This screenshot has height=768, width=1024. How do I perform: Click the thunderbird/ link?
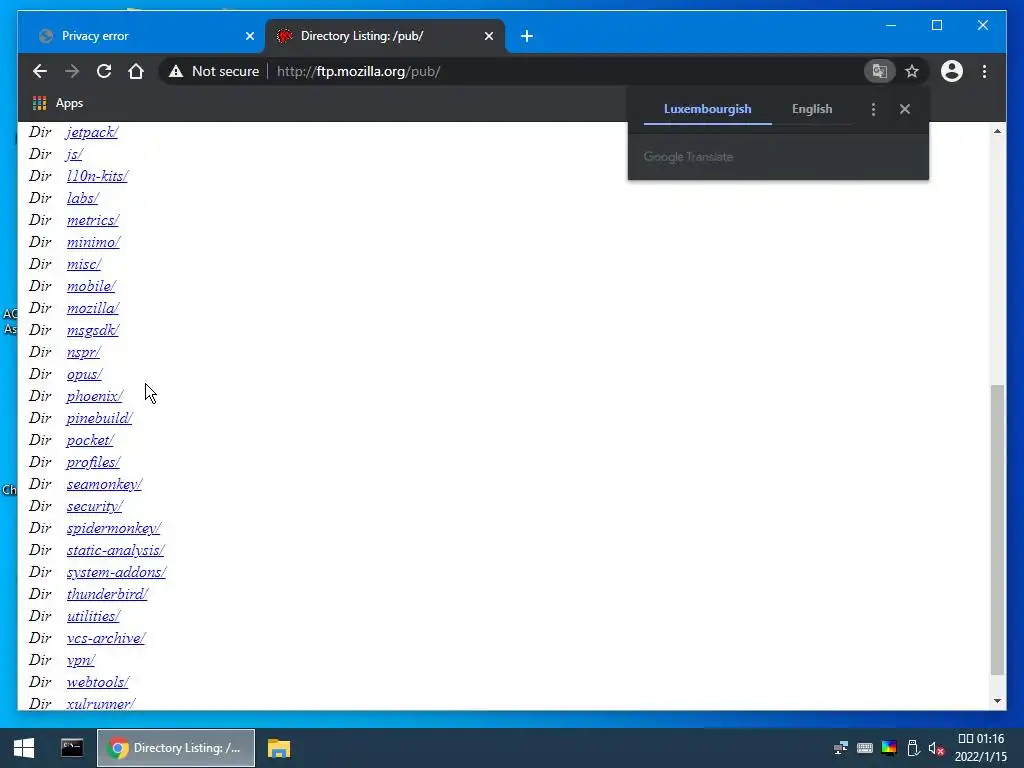[107, 594]
